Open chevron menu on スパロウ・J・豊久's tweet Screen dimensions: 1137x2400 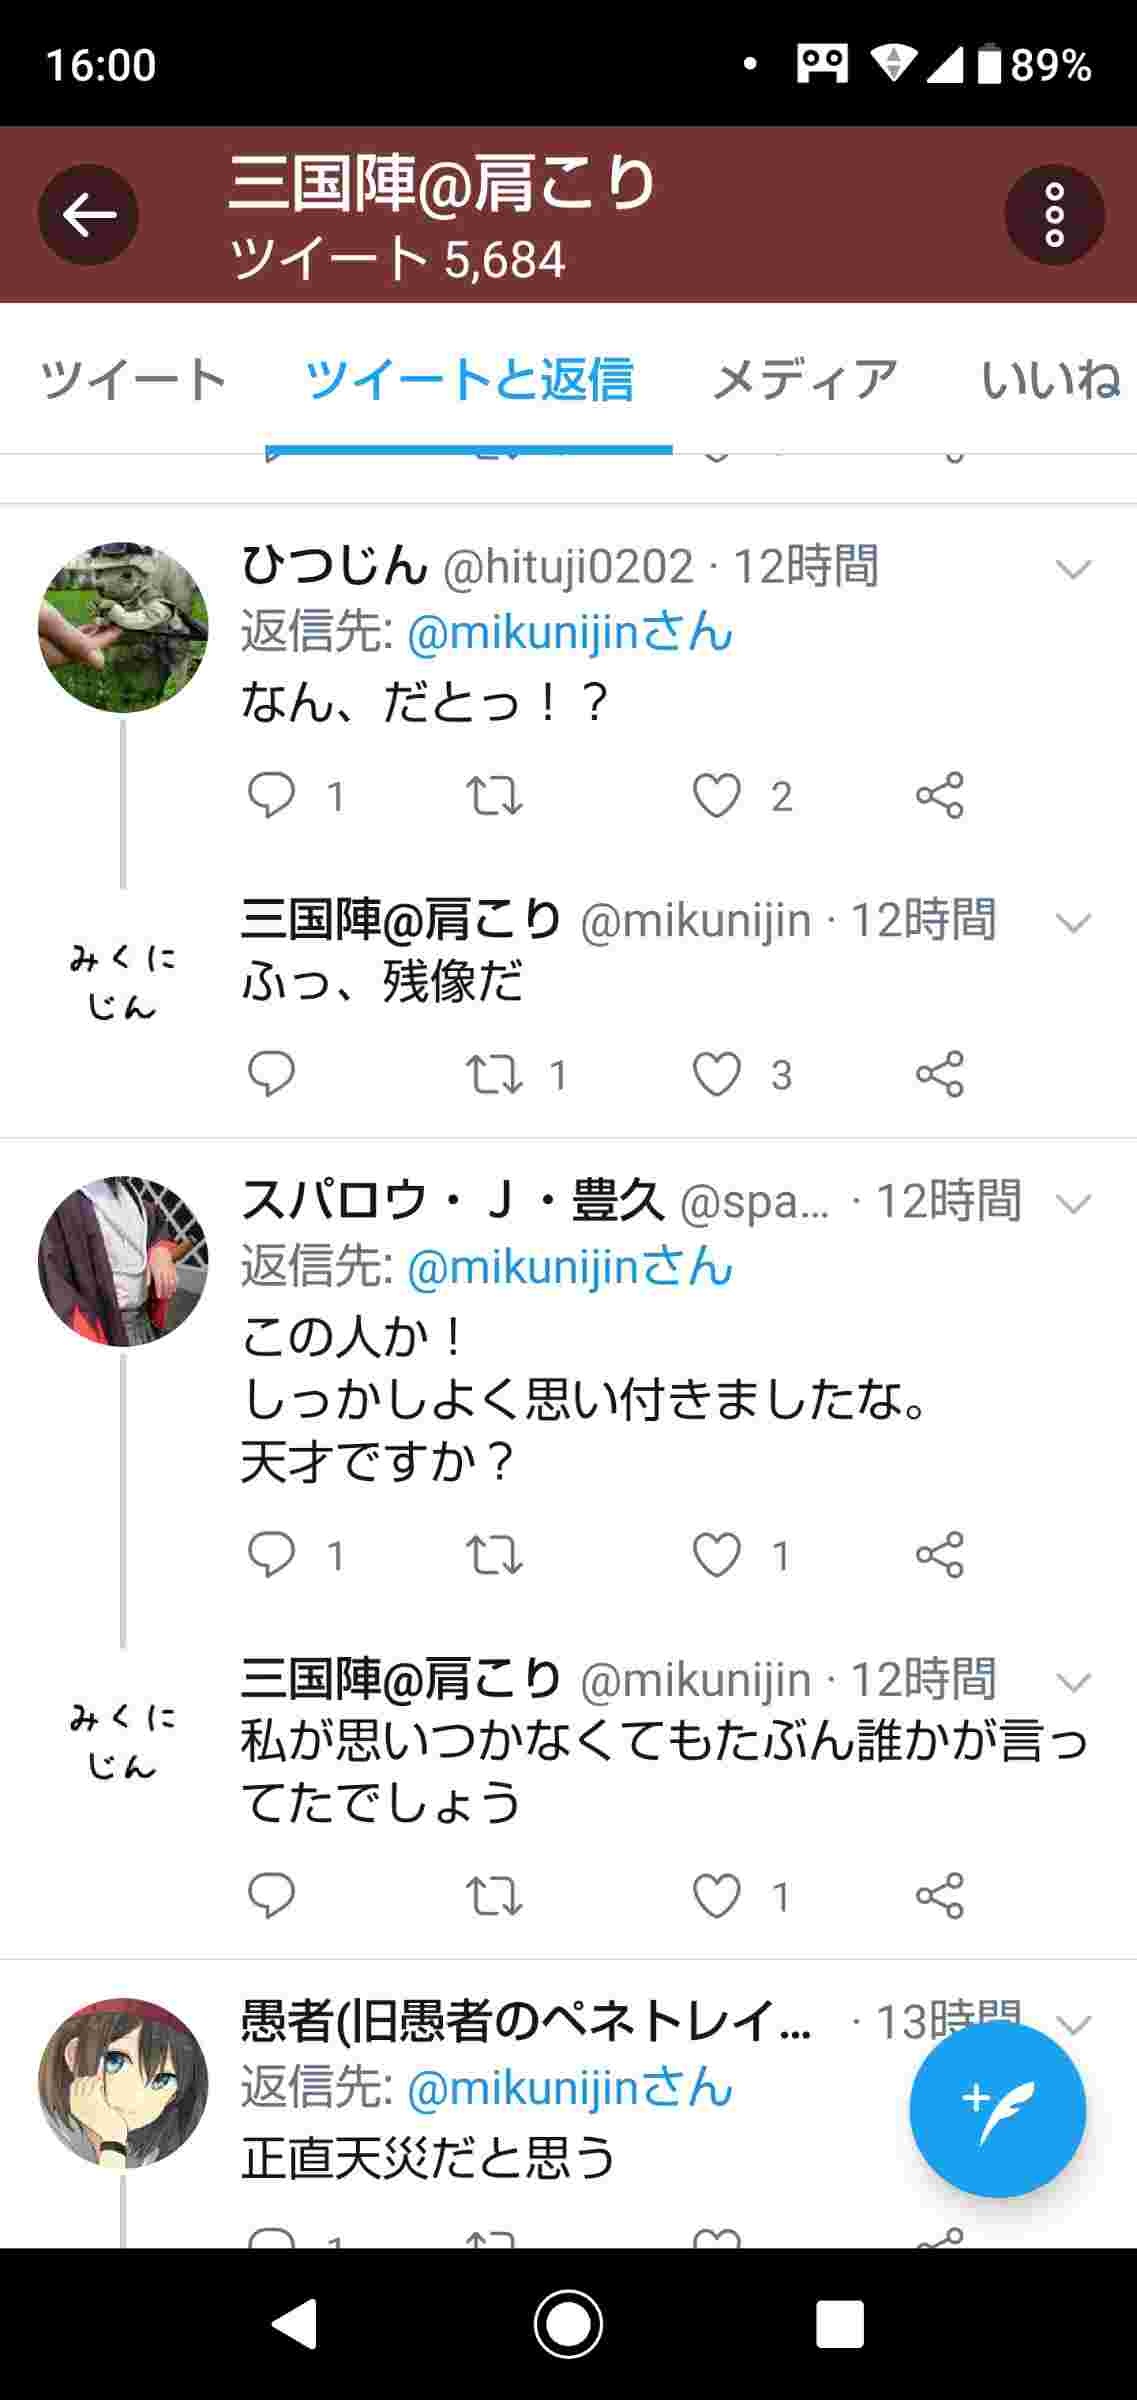tap(1073, 1203)
